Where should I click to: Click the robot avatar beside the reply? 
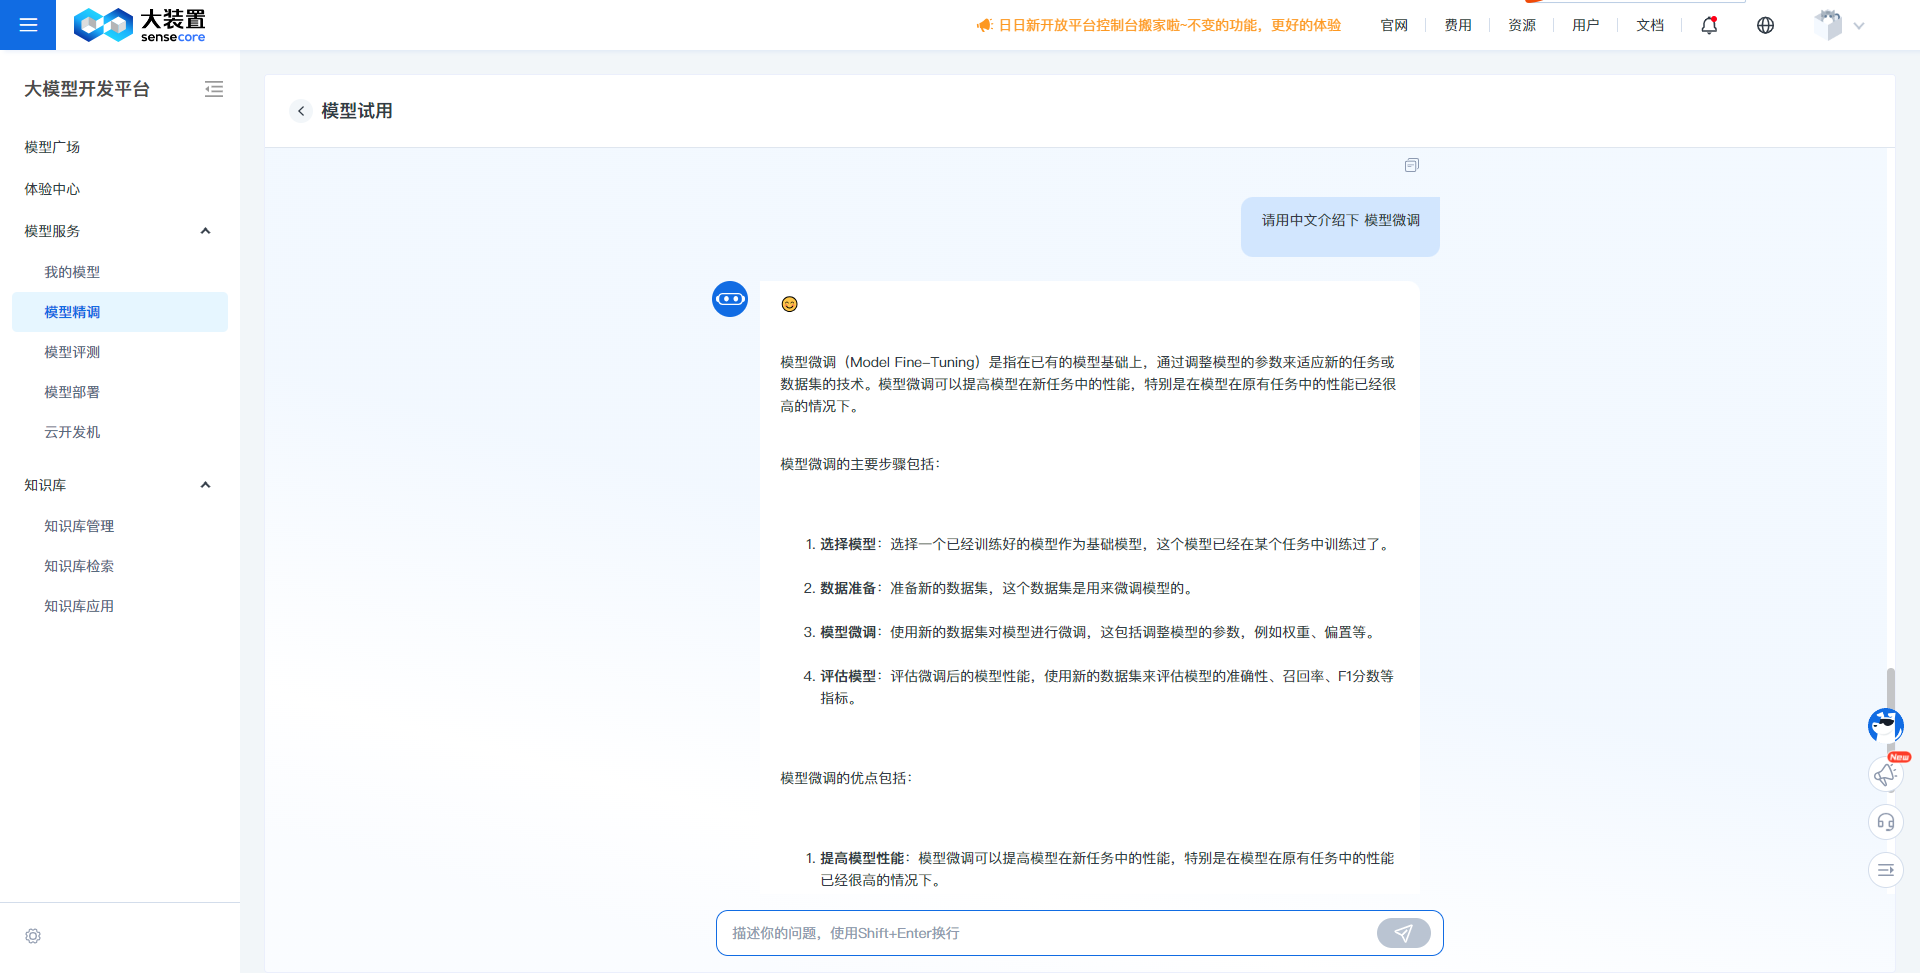coord(729,298)
